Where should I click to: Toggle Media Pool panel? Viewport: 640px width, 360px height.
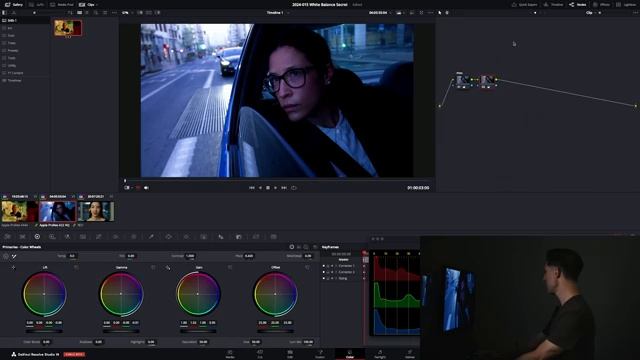tap(62, 4)
